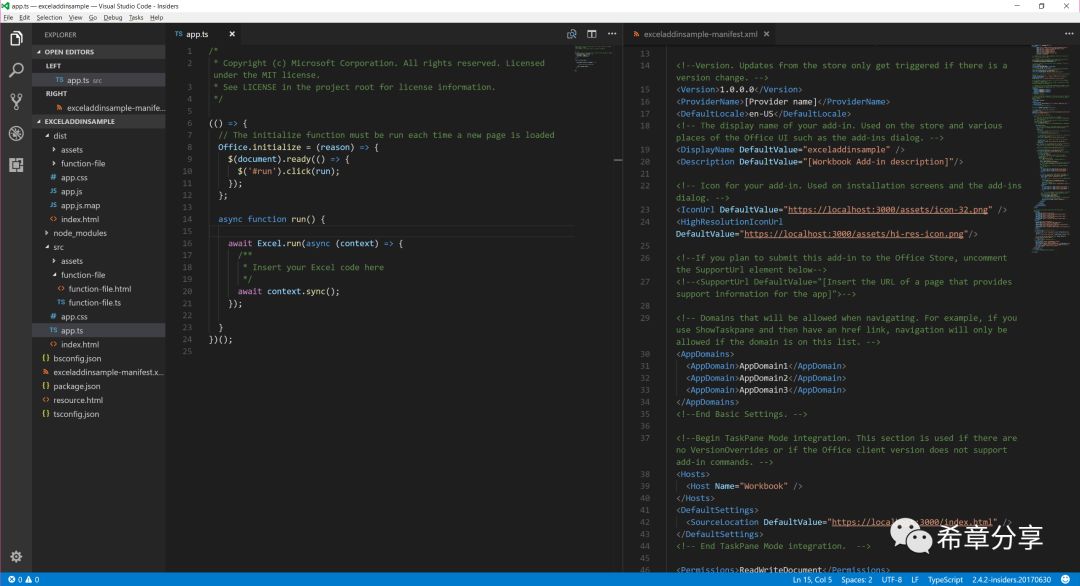This screenshot has width=1080, height=586.
Task: Click the left editor minimap
Action: 594,59
